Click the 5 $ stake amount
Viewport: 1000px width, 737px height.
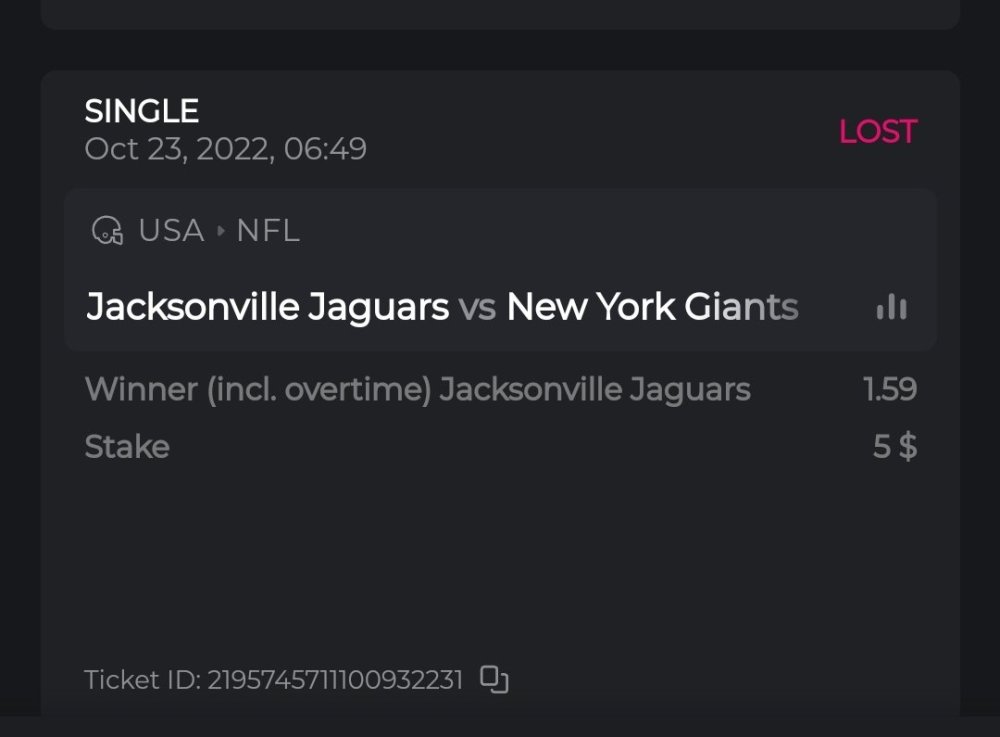pyautogui.click(x=894, y=446)
